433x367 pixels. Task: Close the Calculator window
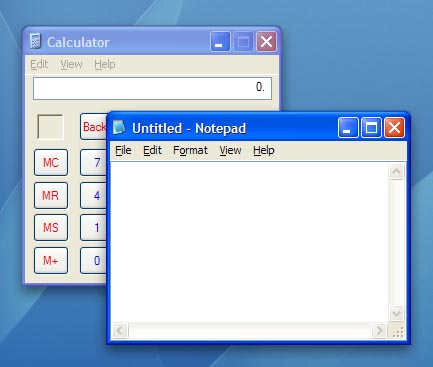tap(266, 42)
